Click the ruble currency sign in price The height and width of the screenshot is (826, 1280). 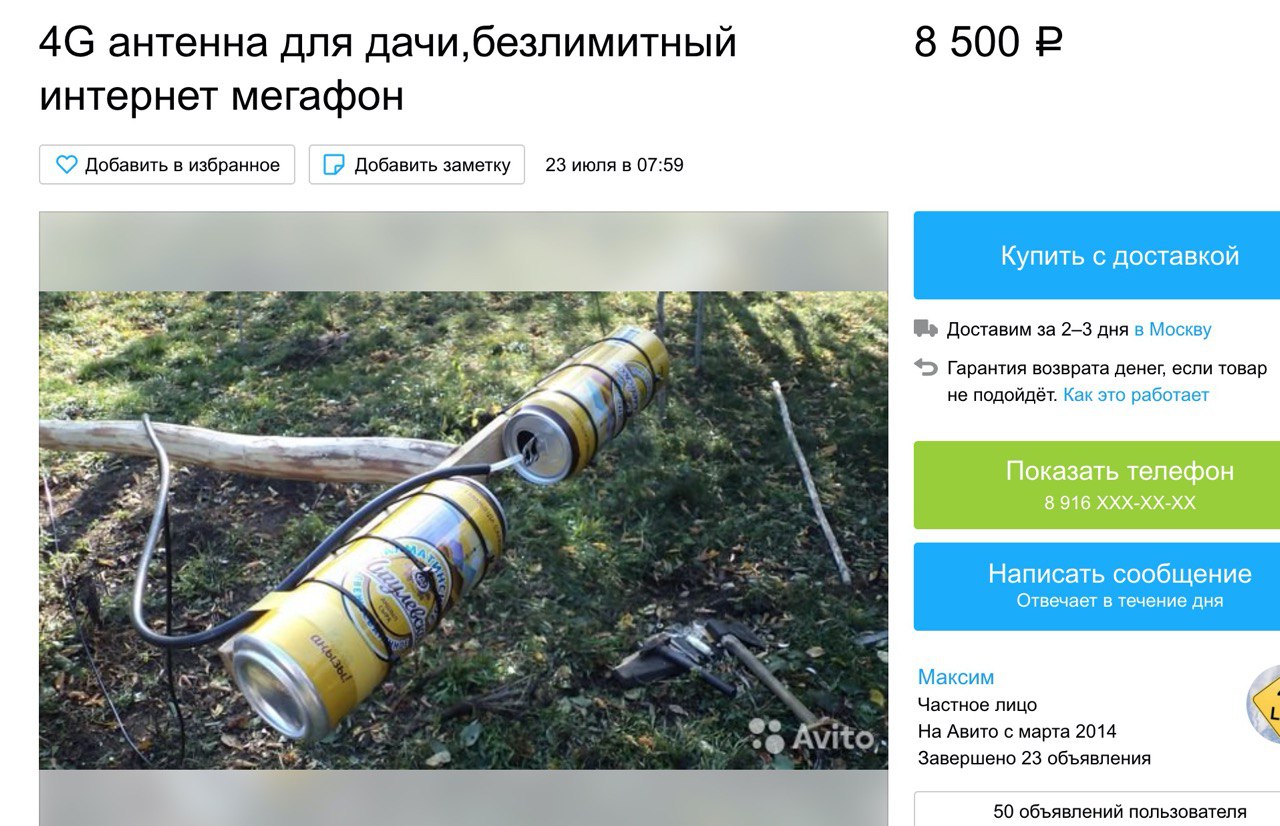click(x=1049, y=43)
